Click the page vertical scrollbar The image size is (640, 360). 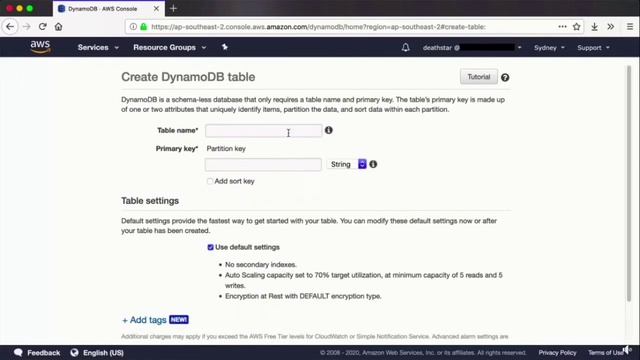(629, 184)
